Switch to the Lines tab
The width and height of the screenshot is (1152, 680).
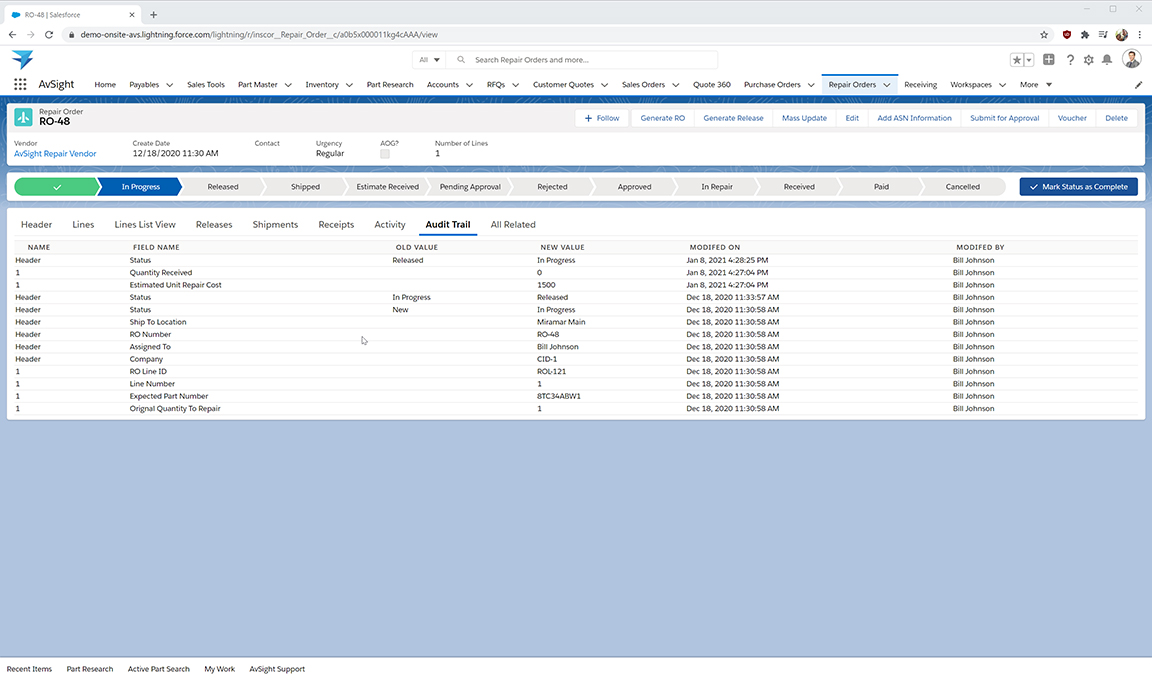83,225
